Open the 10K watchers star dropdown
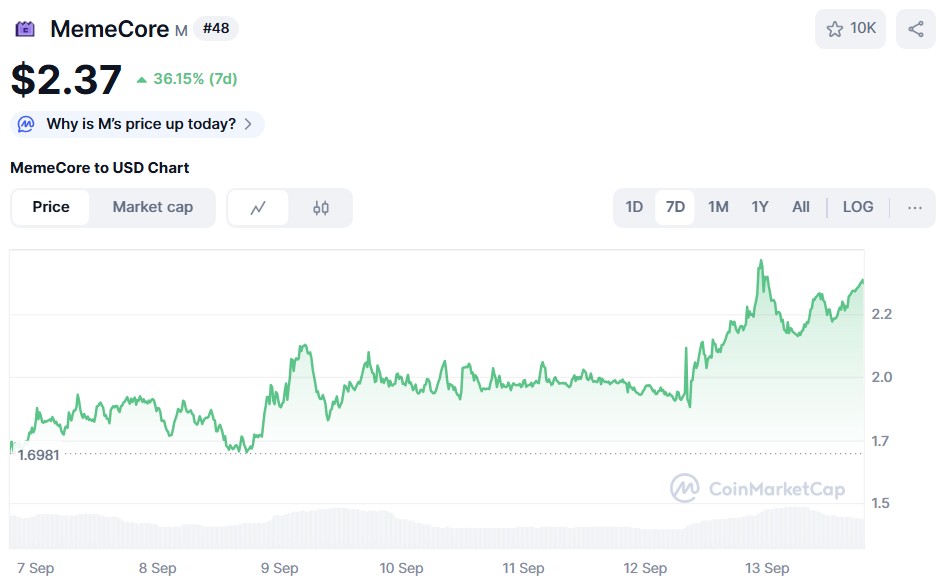Screen dimensions: 948x582 (x=850, y=29)
